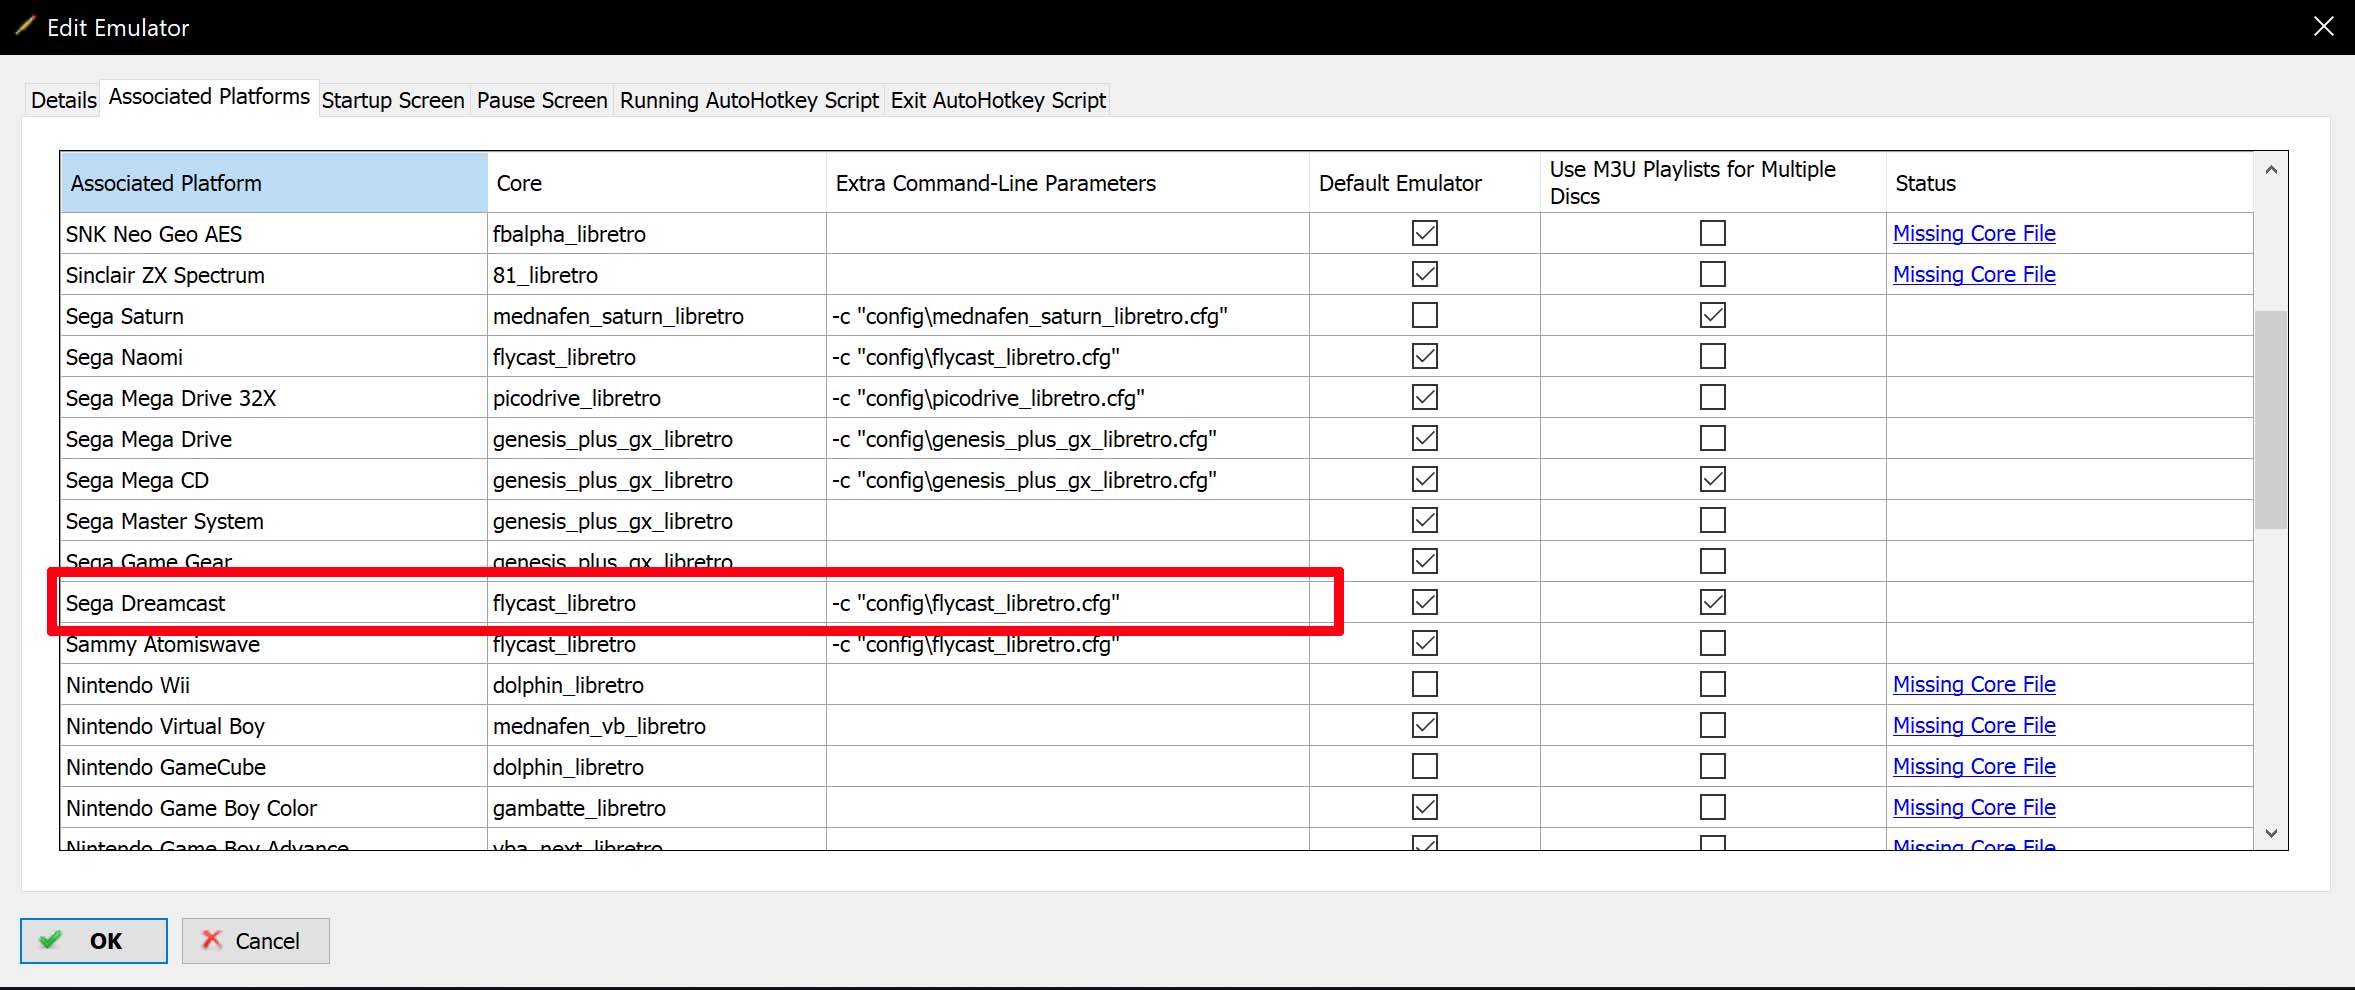Toggle Default Emulator for Sega Master System
This screenshot has width=2355, height=990.
tap(1425, 520)
